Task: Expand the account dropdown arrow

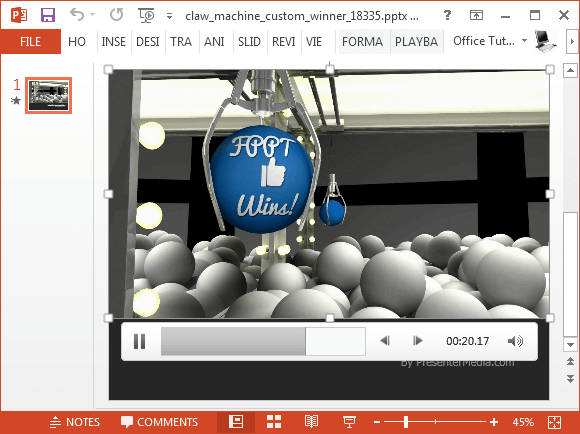Action: pyautogui.click(x=524, y=40)
